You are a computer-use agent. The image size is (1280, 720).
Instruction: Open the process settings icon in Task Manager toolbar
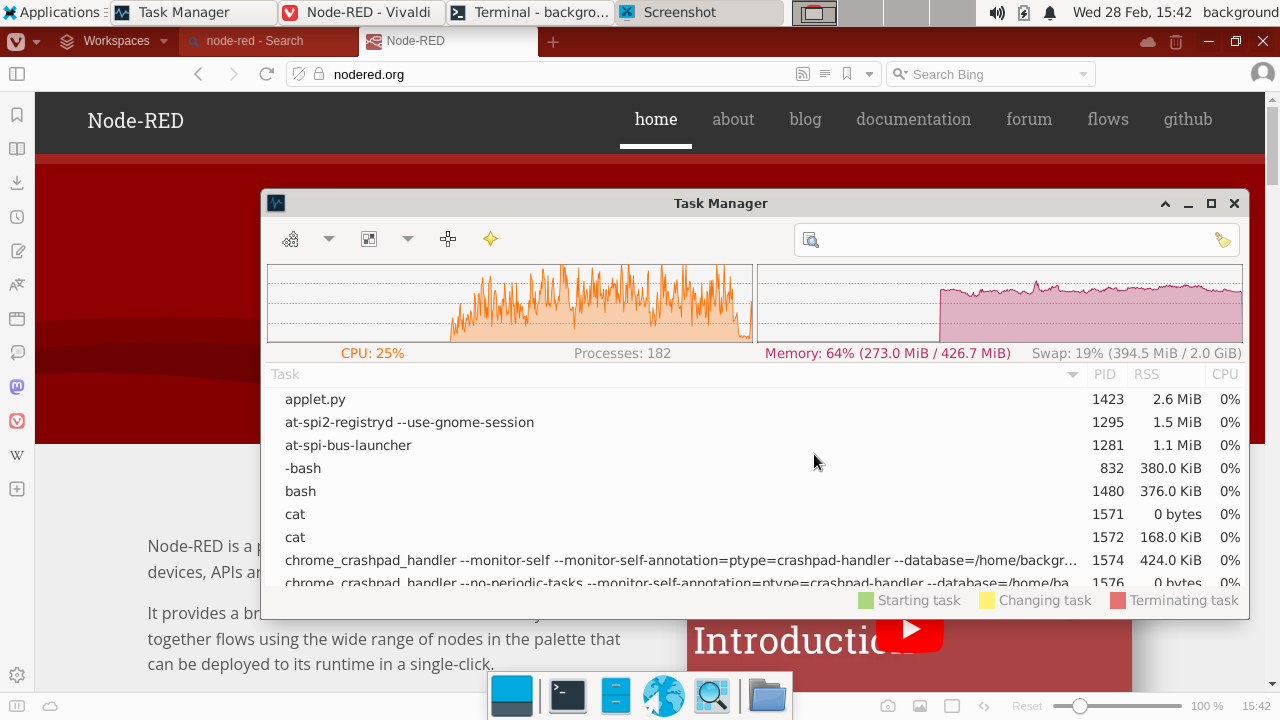290,239
